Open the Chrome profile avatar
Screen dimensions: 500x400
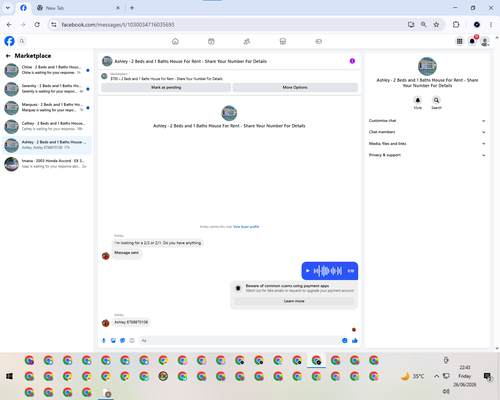pos(477,25)
